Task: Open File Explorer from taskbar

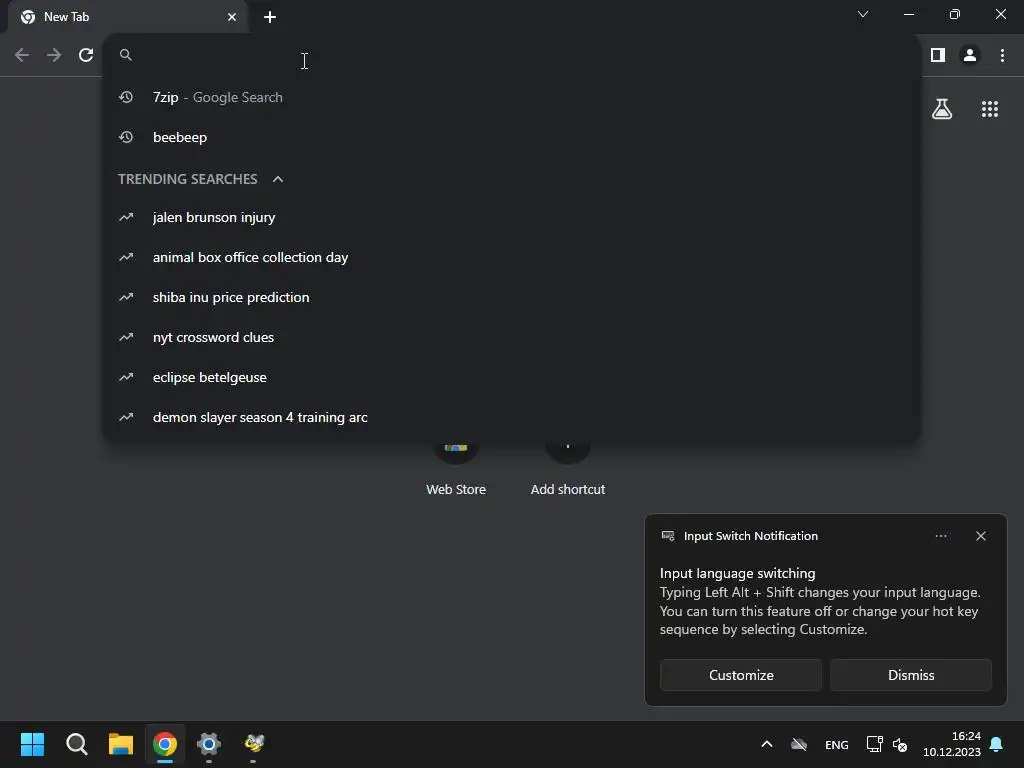Action: (x=121, y=744)
